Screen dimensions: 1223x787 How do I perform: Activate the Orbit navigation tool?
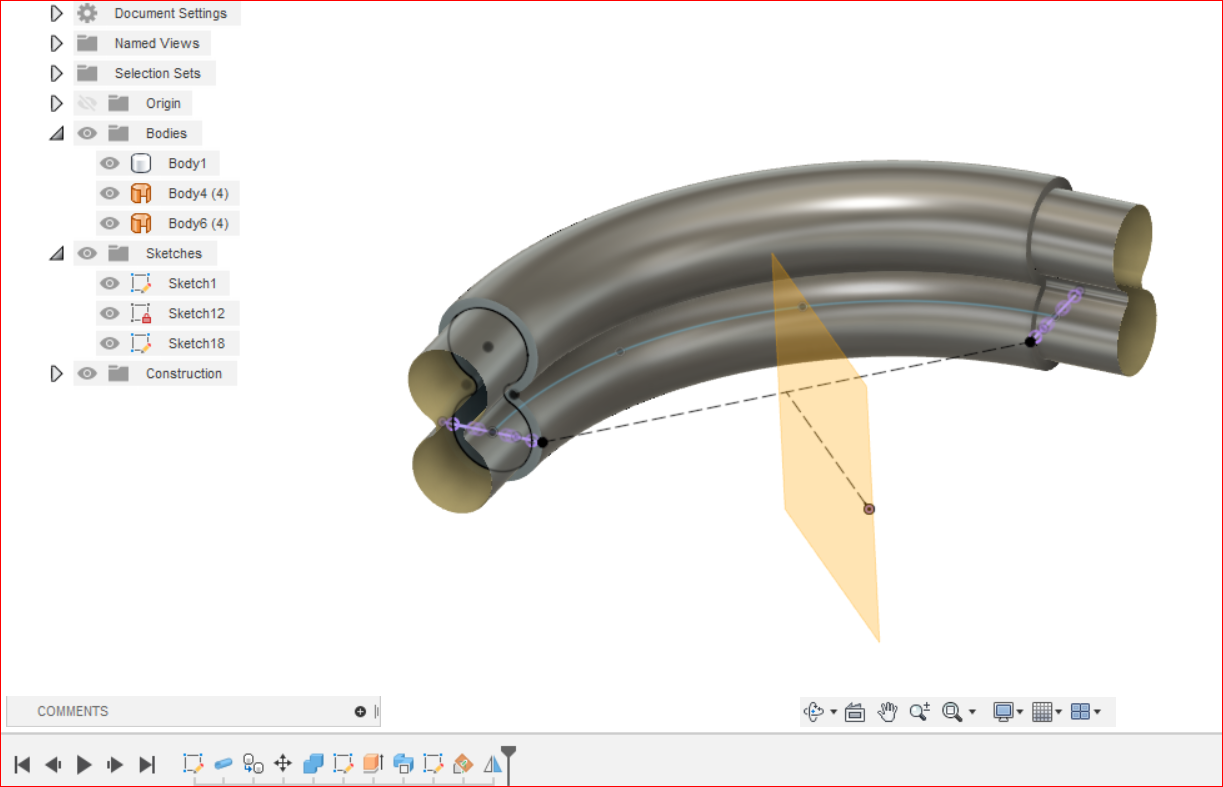tap(813, 712)
